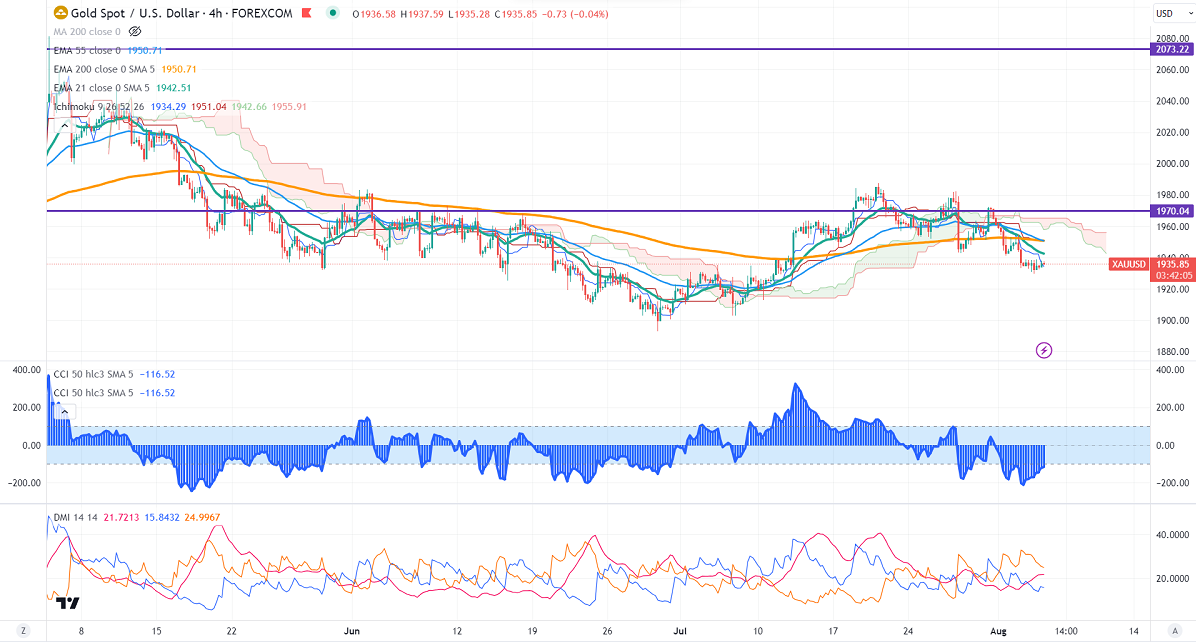This screenshot has height=644, width=1196.
Task: Click the 2073.22 horizontal line price label
Action: tap(1172, 49)
